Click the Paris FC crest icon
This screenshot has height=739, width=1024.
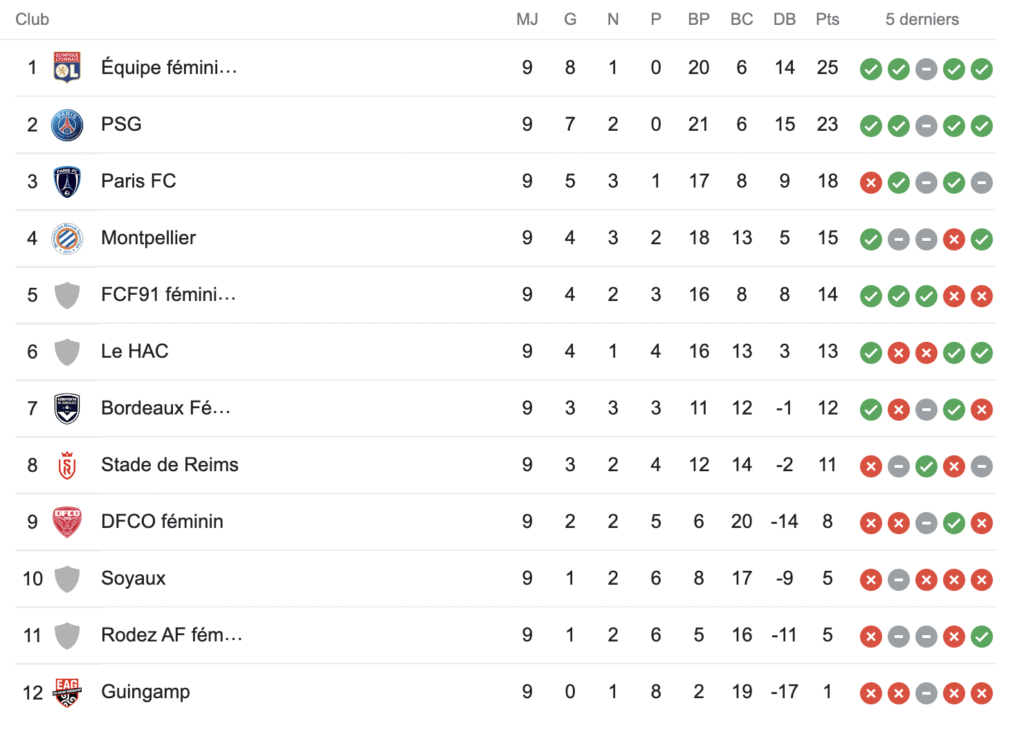tap(67, 181)
